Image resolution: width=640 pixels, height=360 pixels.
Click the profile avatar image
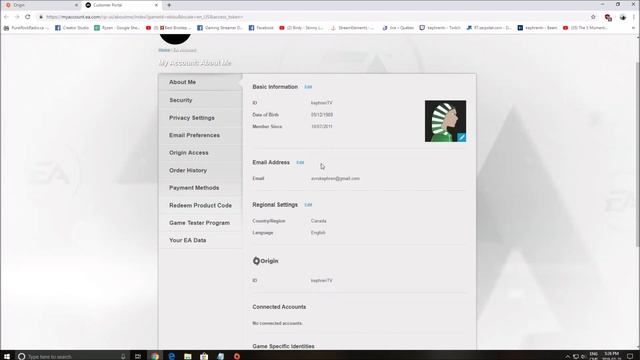tap(445, 121)
